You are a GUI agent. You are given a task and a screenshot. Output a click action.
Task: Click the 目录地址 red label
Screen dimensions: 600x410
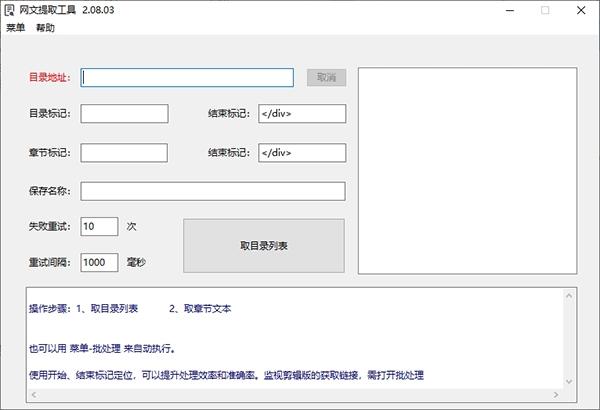click(50, 77)
